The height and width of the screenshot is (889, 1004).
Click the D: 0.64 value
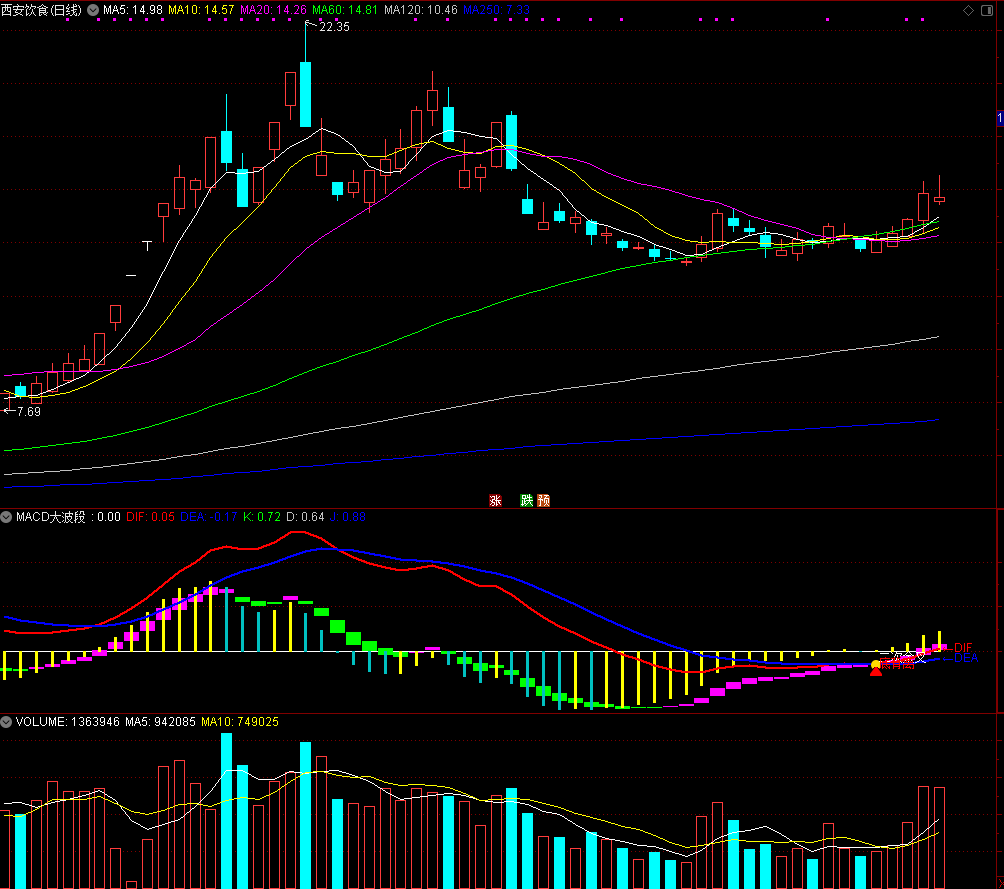305,517
